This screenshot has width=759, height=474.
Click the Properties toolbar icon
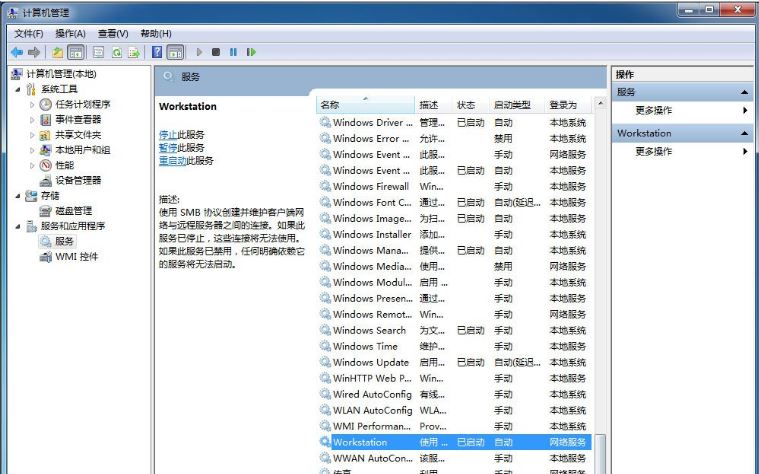(x=98, y=52)
